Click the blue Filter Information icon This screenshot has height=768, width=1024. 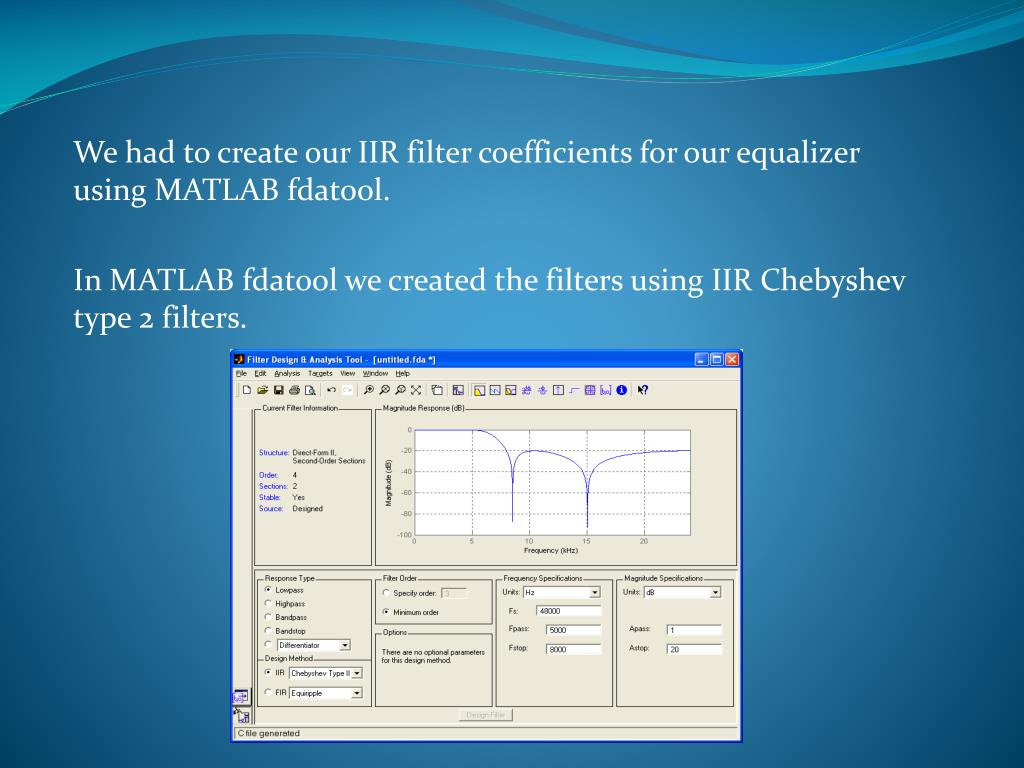click(621, 390)
